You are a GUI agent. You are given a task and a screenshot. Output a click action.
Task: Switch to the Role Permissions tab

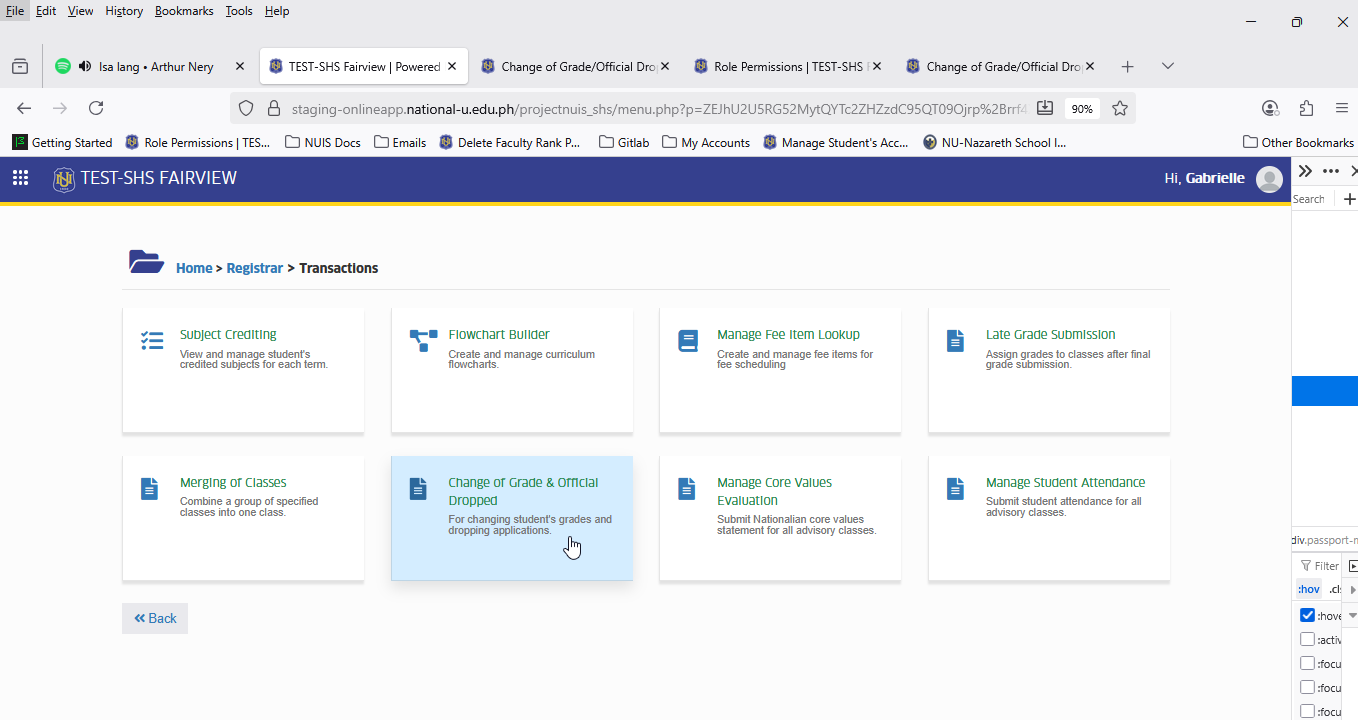tap(788, 66)
